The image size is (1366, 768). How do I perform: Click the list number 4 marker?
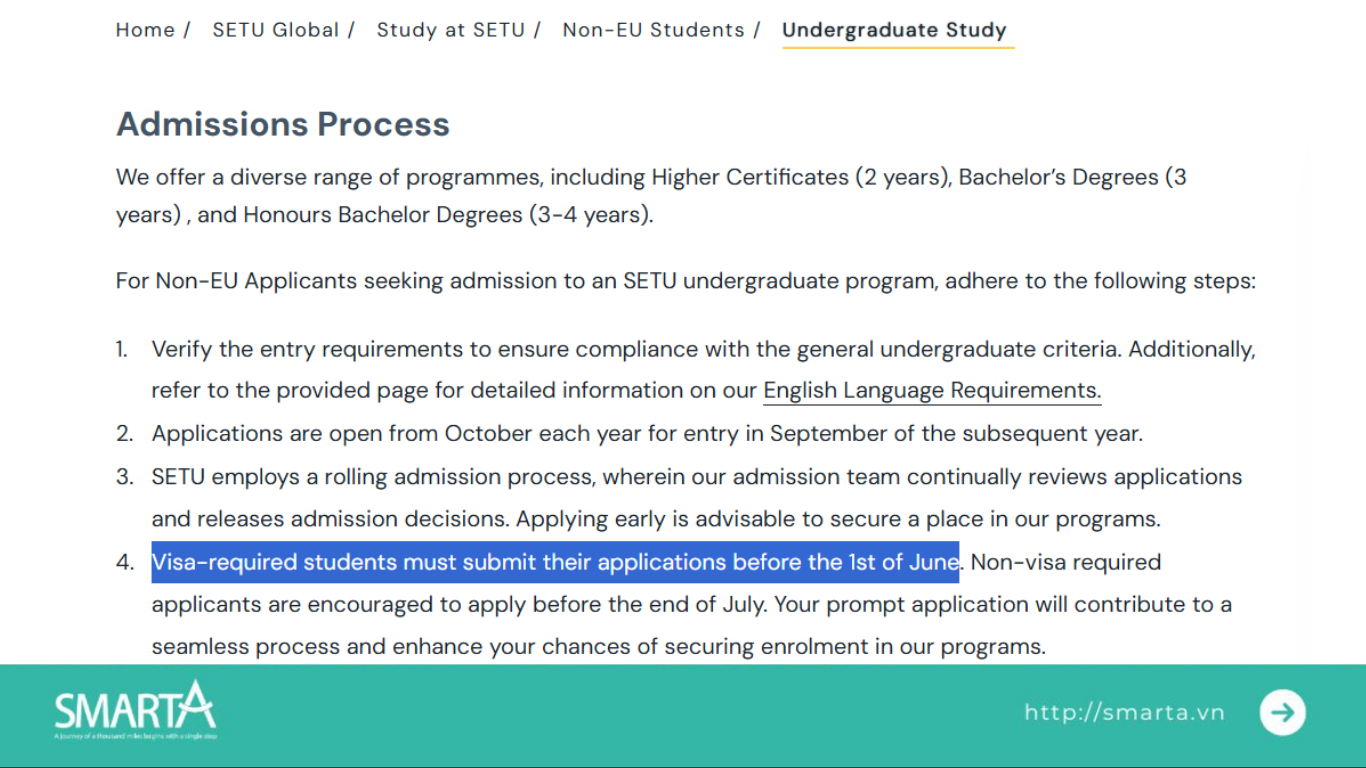[124, 562]
